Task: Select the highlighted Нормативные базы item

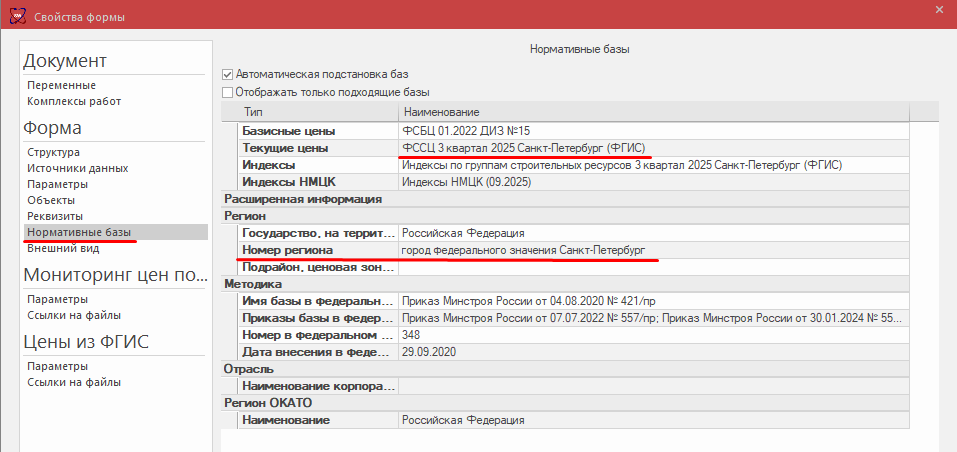Action: click(x=79, y=232)
